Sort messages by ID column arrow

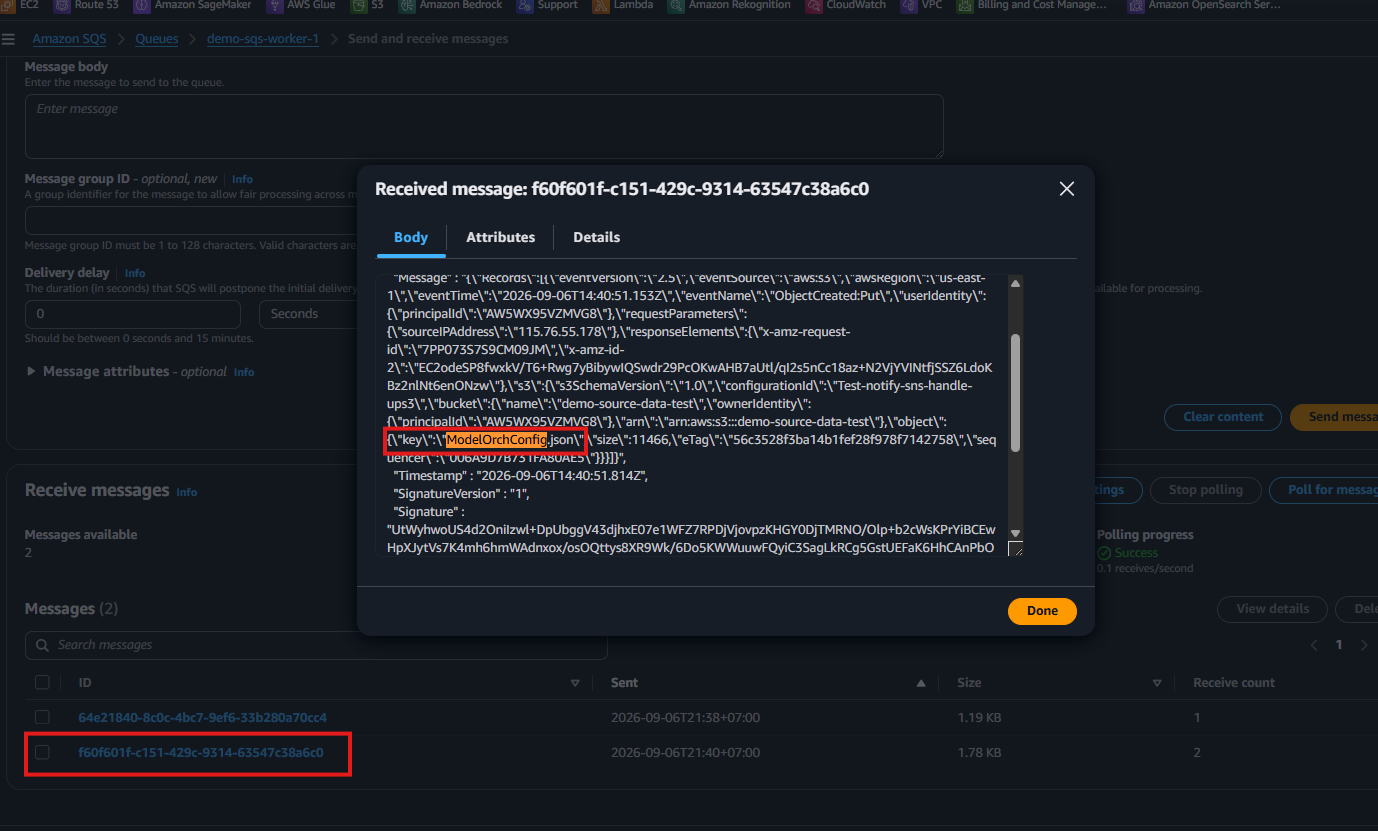coord(575,683)
